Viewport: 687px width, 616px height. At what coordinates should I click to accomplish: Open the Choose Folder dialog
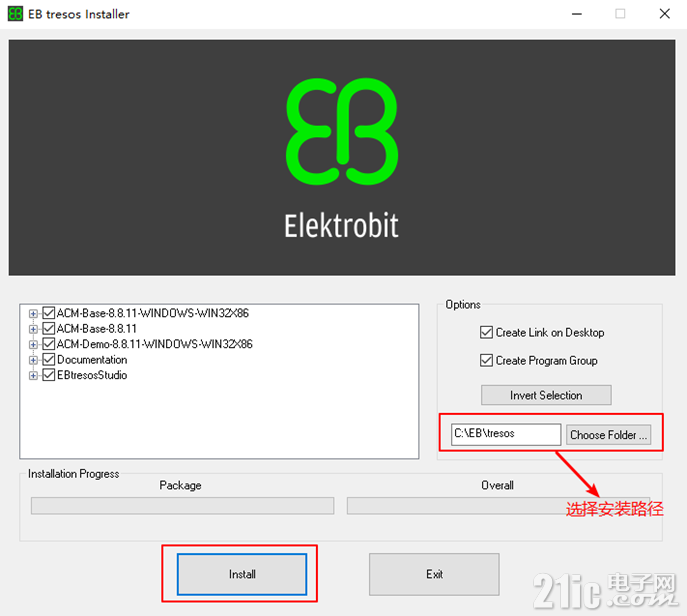pos(608,435)
